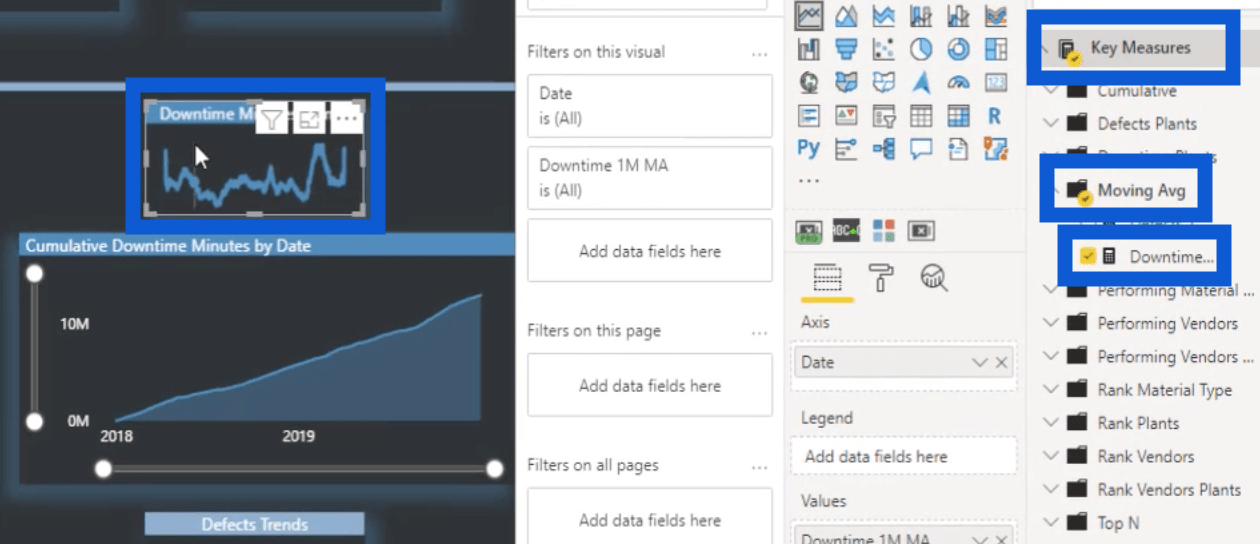Switch to the Fields well tab

click(x=827, y=279)
